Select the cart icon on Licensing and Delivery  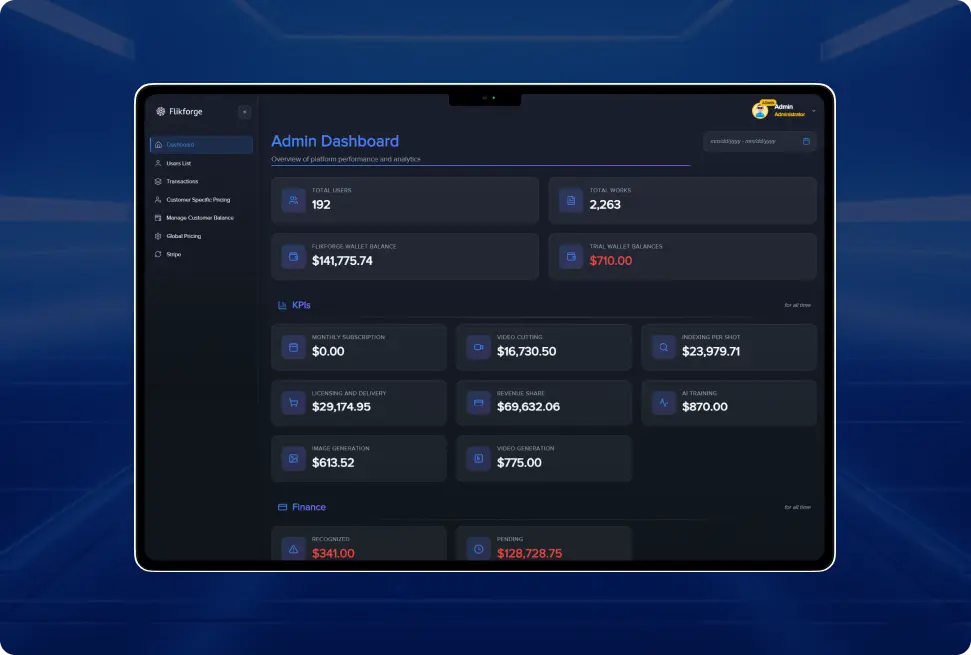tap(293, 402)
